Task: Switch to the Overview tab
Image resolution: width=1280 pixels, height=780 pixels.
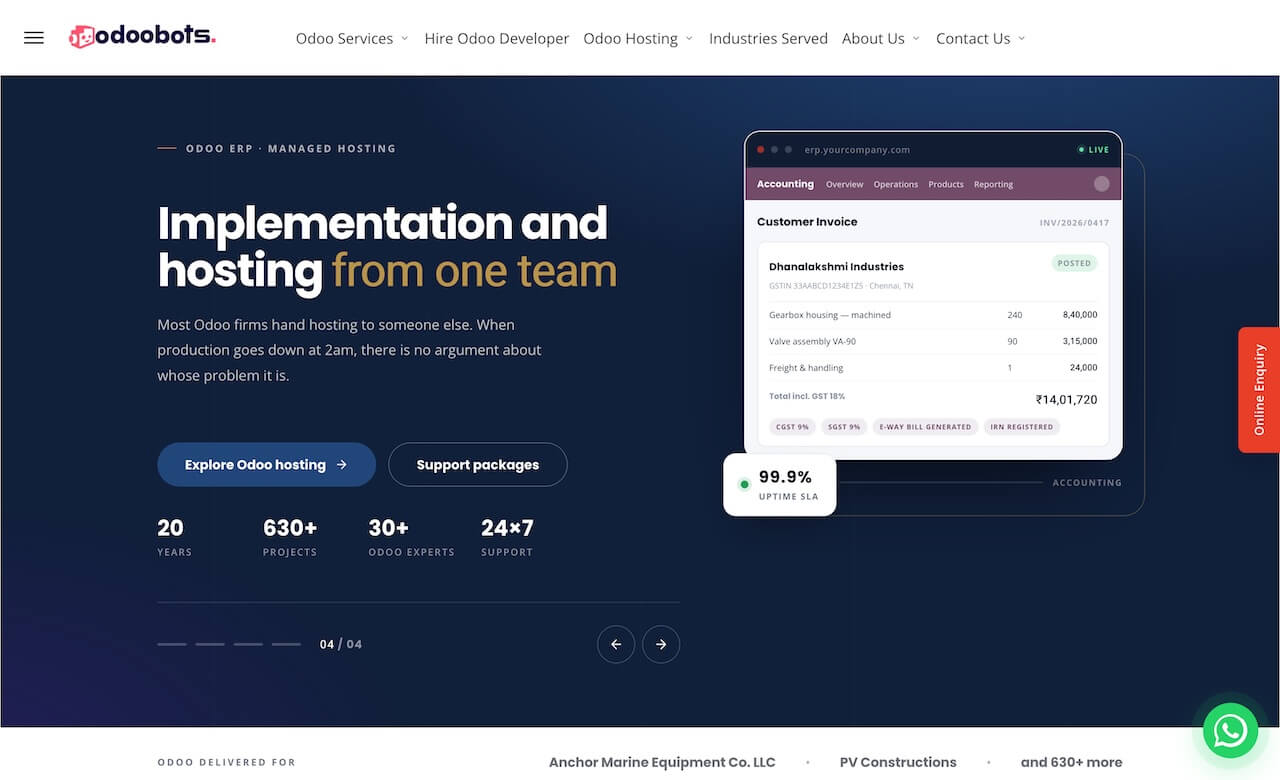Action: point(845,184)
